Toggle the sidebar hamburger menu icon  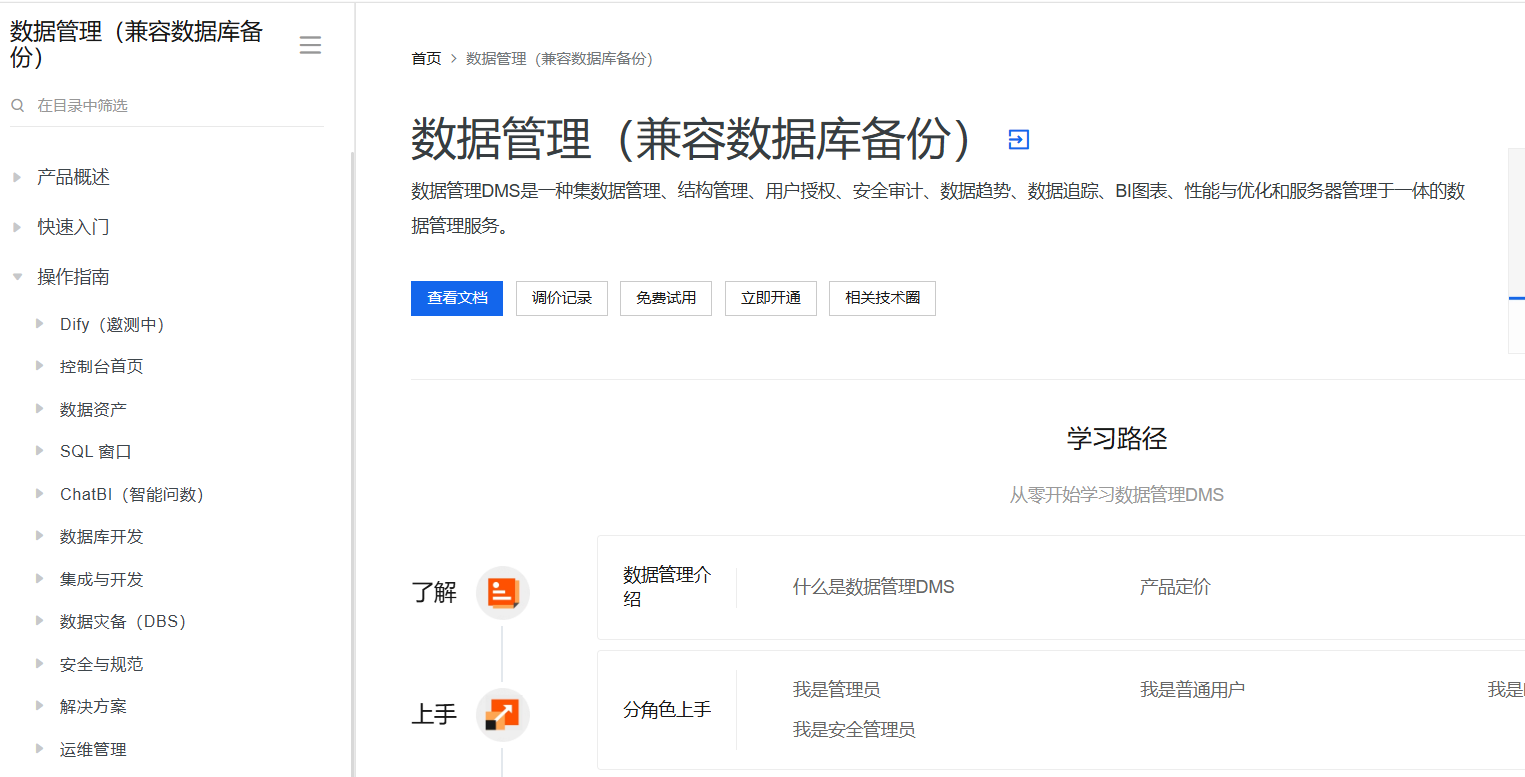[310, 45]
